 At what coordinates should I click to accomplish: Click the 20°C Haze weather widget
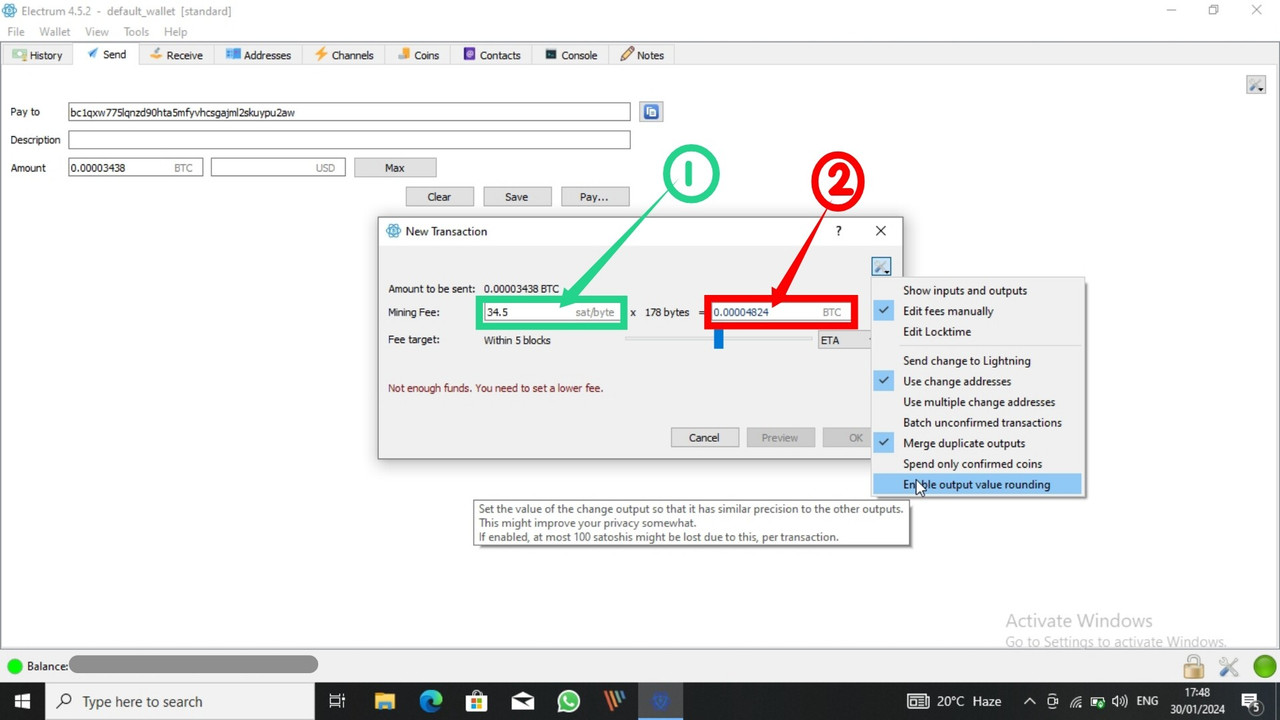click(954, 701)
